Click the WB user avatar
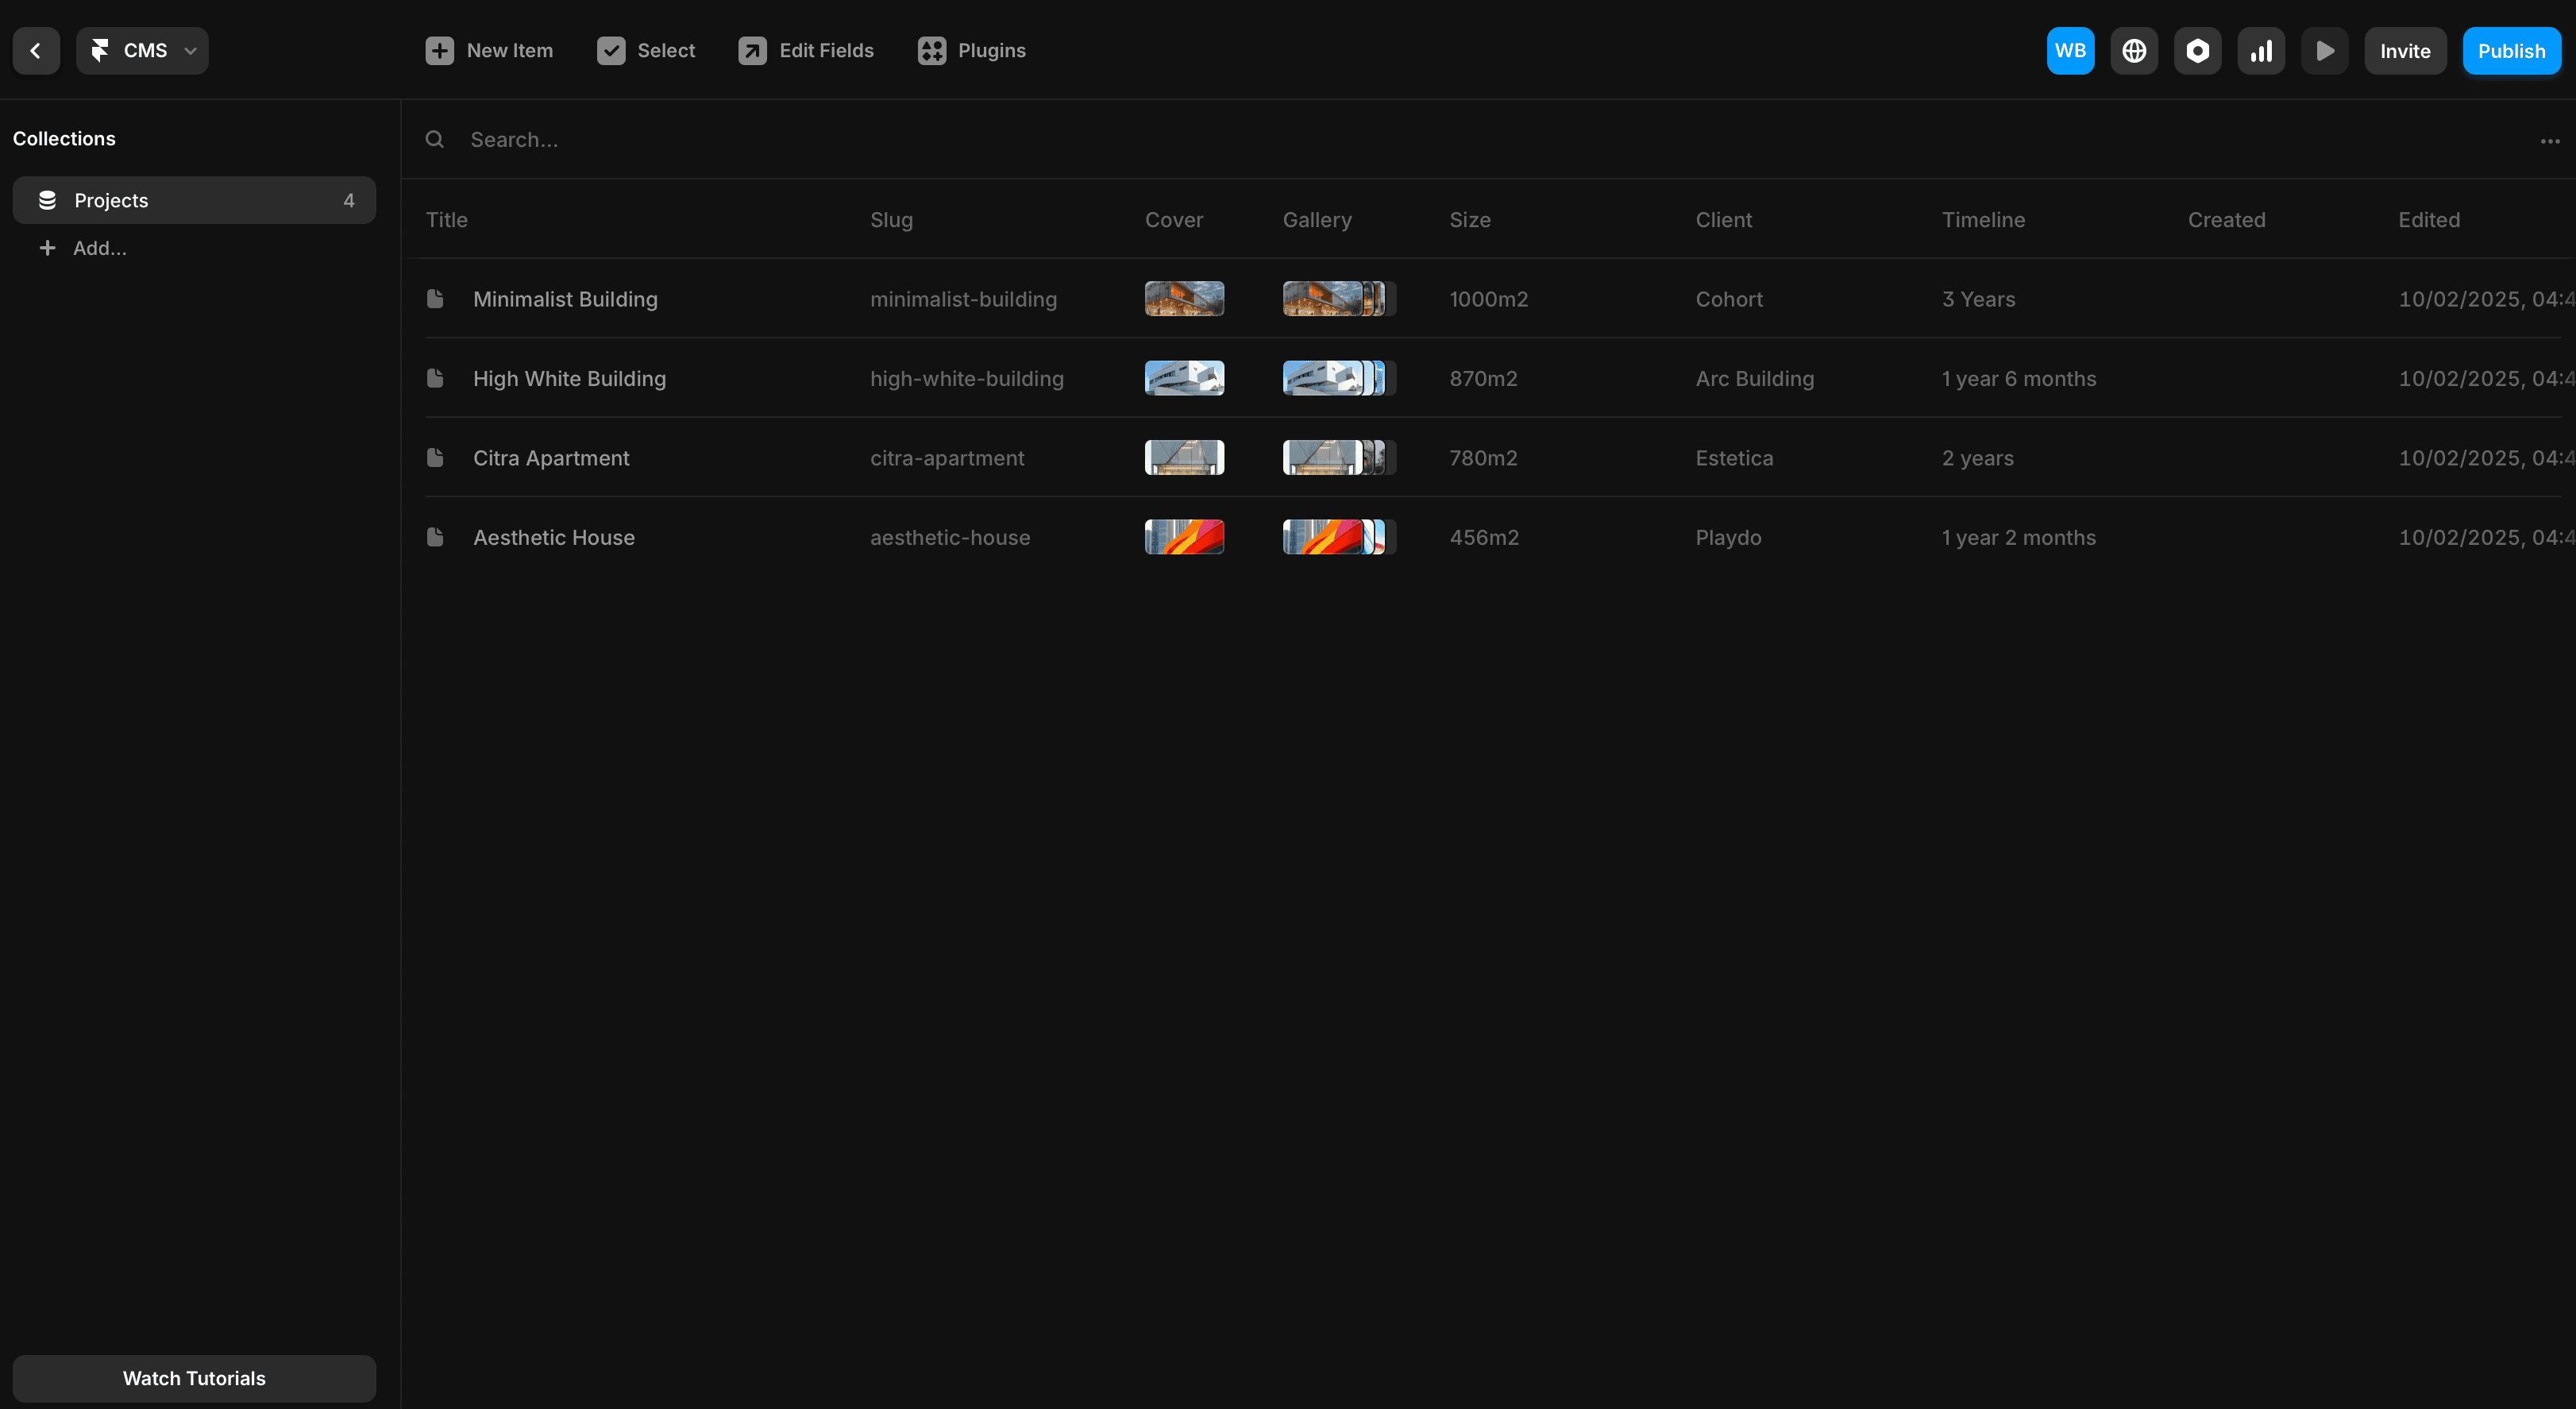 coord(2070,51)
